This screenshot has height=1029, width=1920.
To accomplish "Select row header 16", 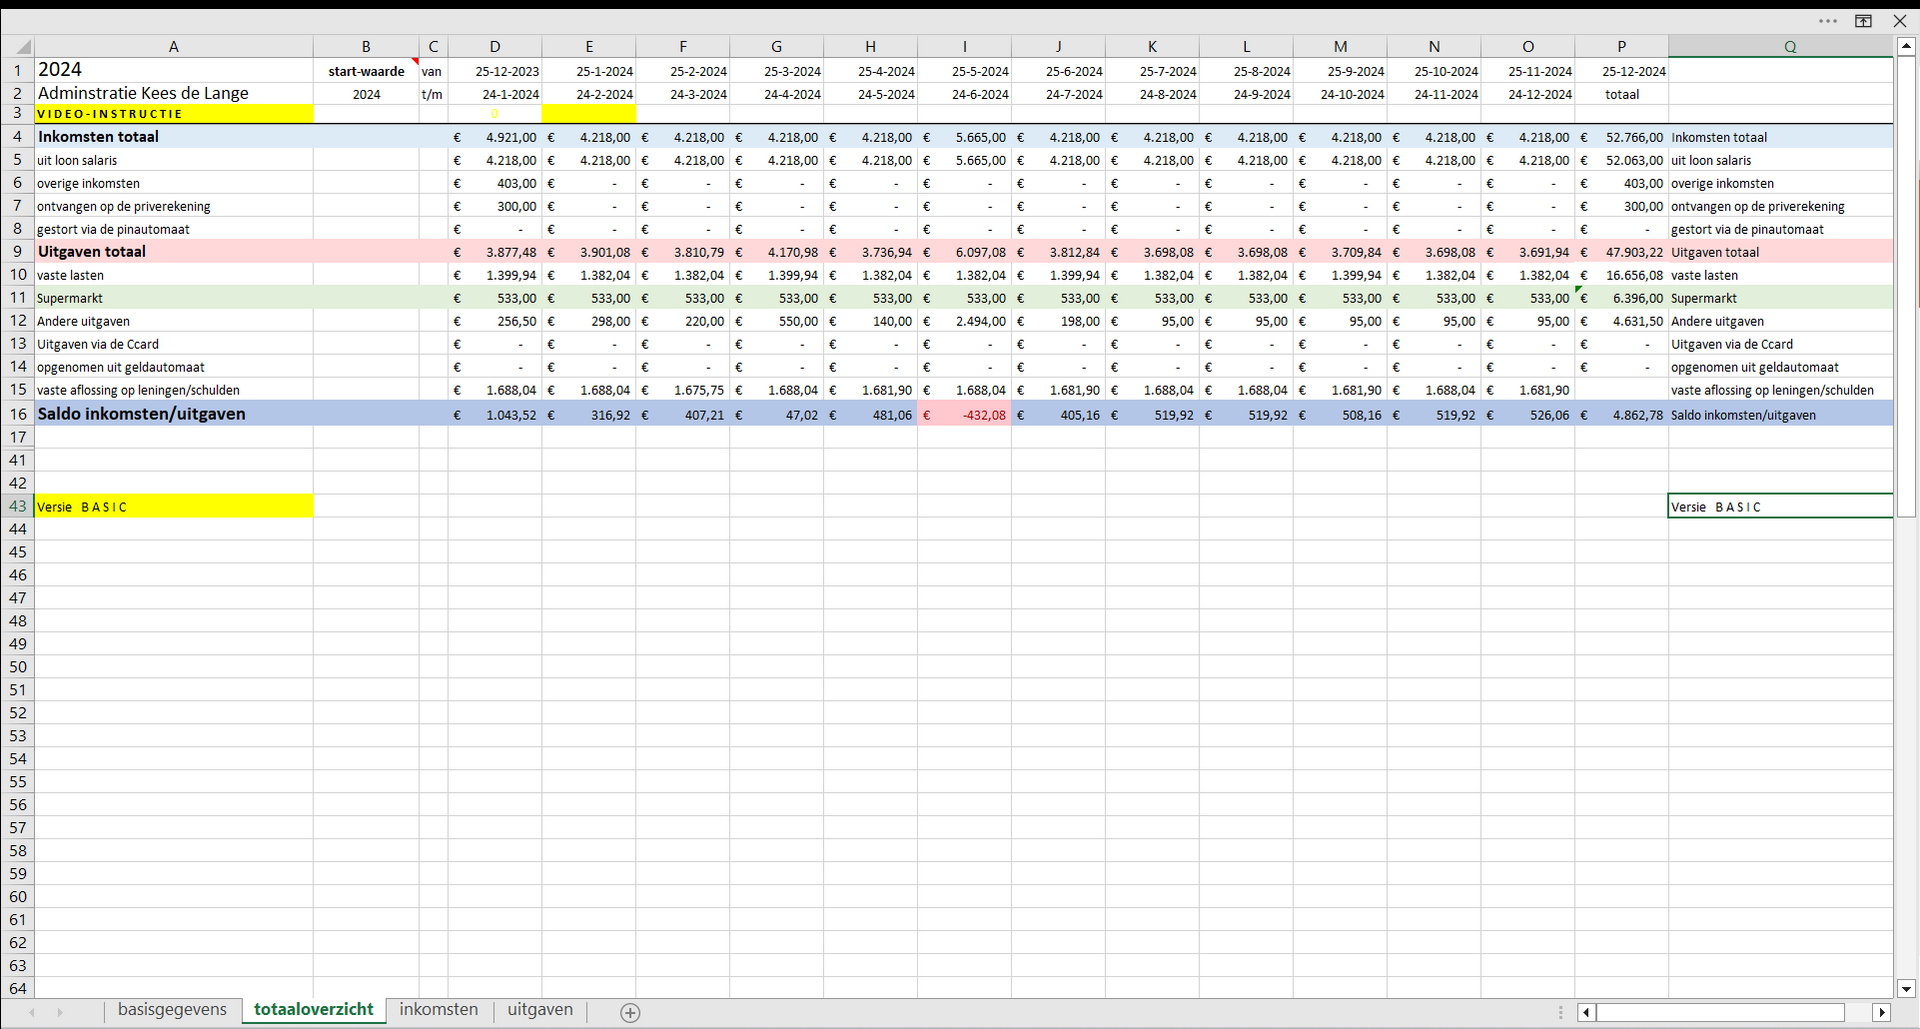I will click(x=18, y=414).
